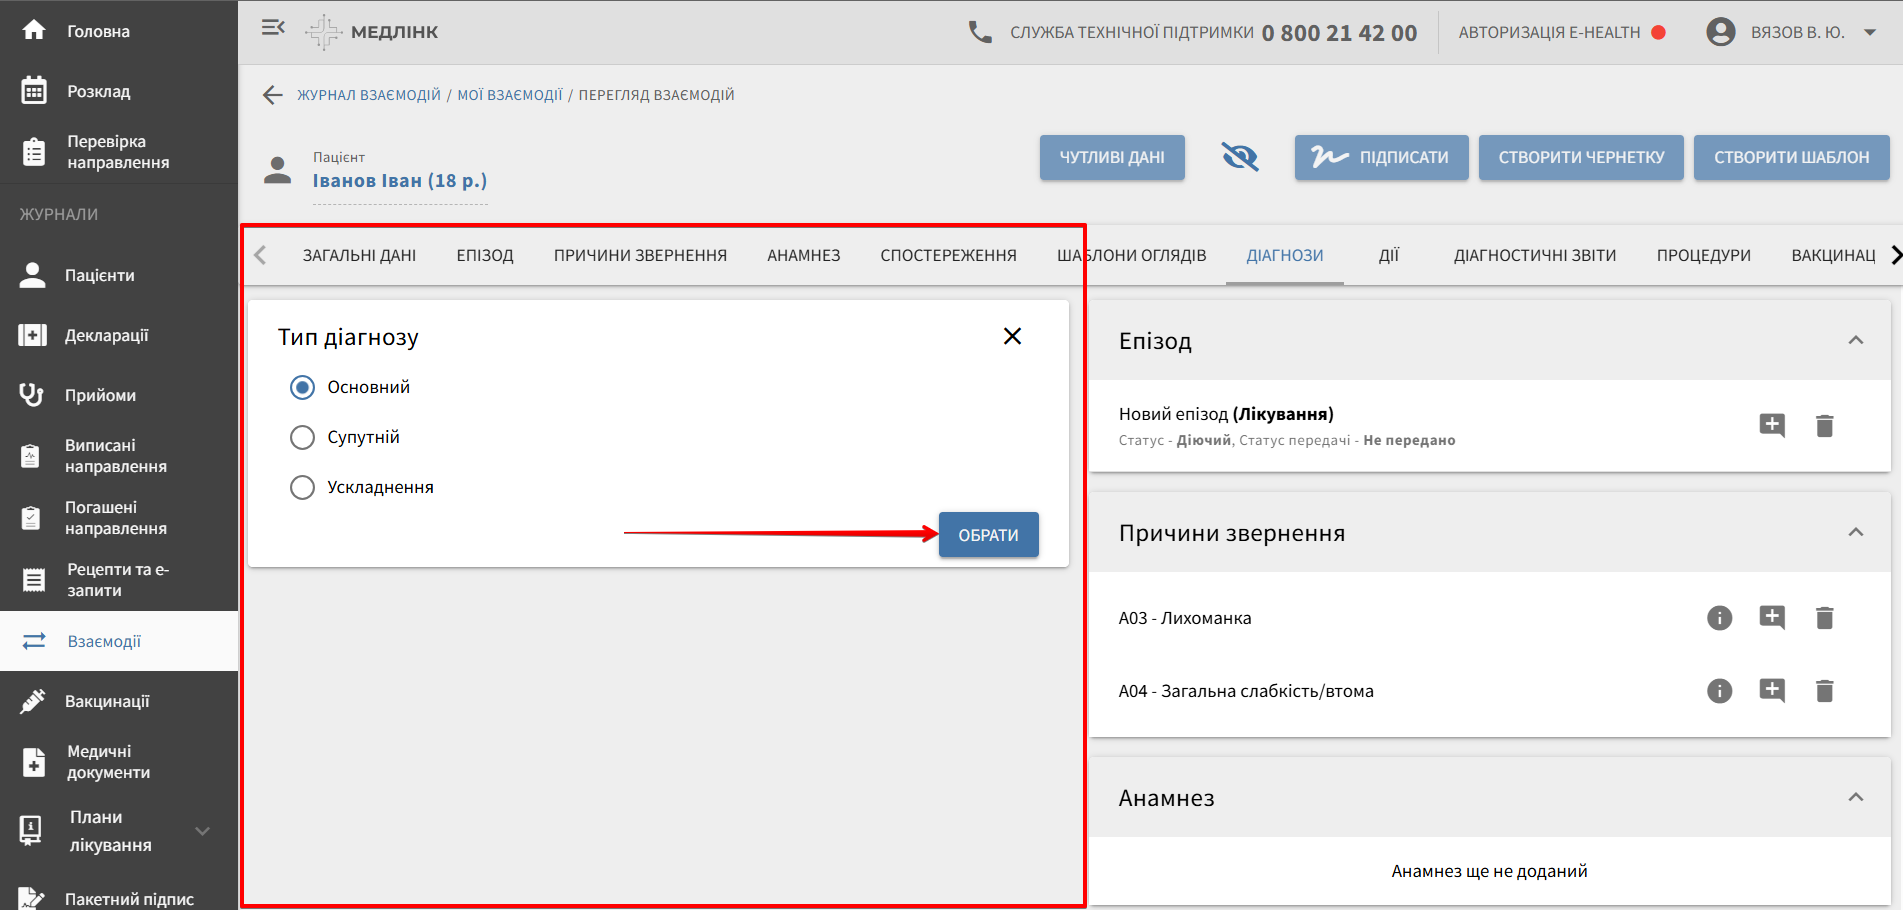Image resolution: width=1903 pixels, height=912 pixels.
Task: Choose the Супутній radio option
Action: pyautogui.click(x=302, y=437)
